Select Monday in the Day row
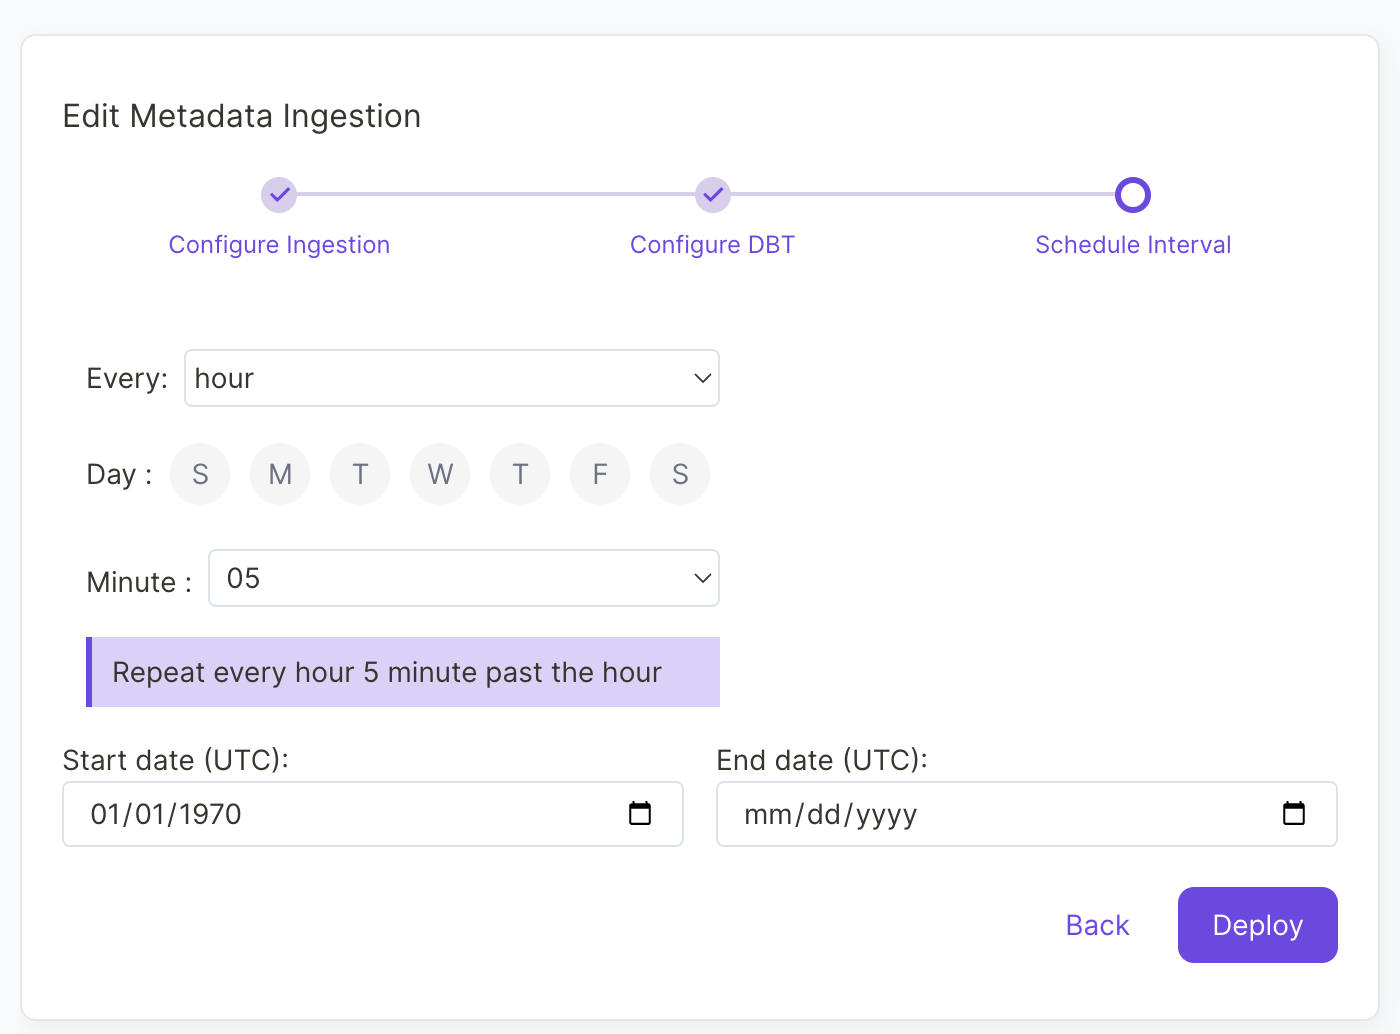 click(x=280, y=474)
